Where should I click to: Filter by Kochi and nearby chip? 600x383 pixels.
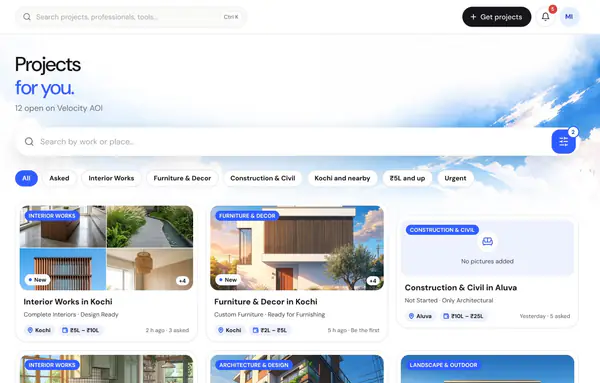click(342, 178)
